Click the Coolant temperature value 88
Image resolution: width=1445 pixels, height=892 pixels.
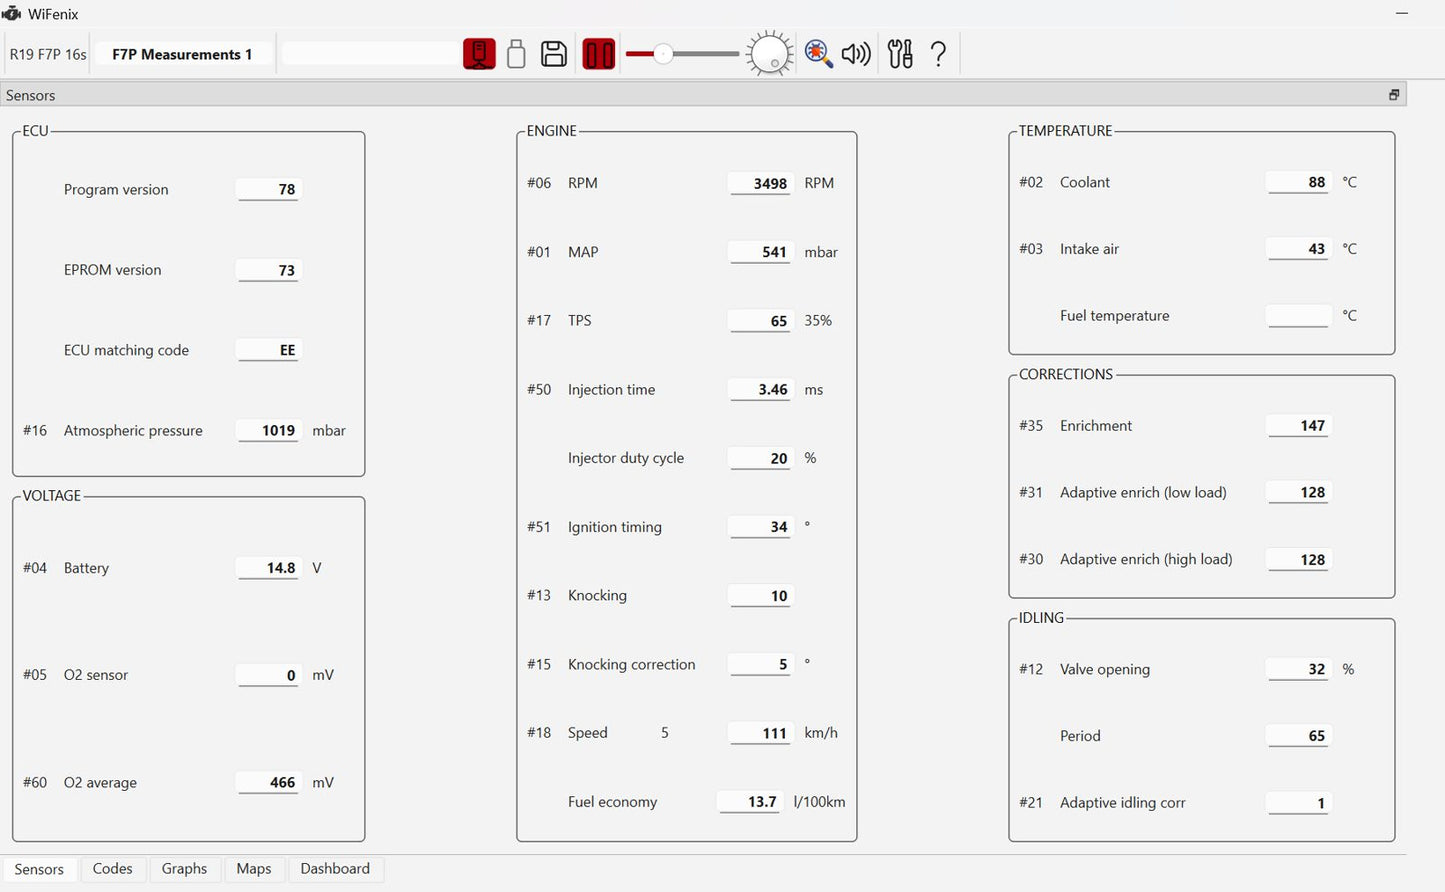pyautogui.click(x=1298, y=182)
